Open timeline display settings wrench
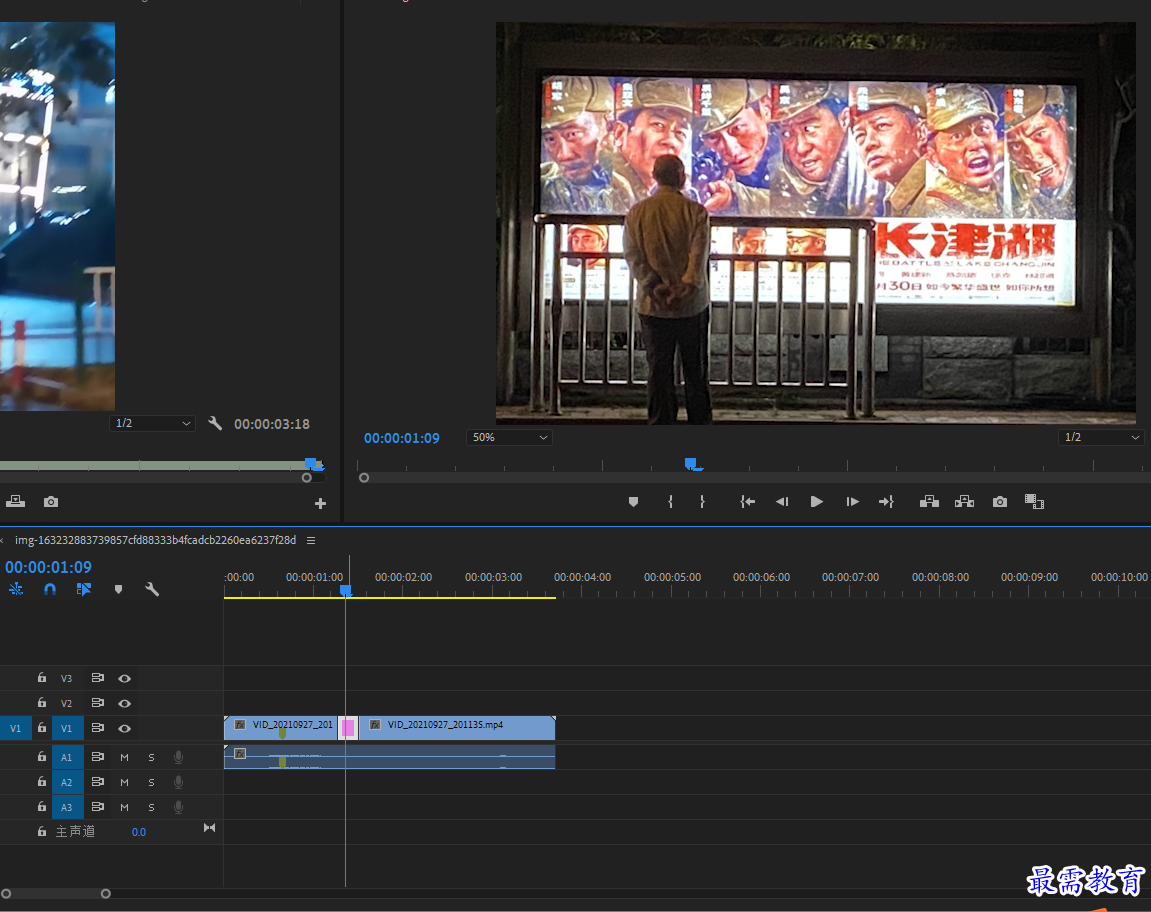 point(152,589)
